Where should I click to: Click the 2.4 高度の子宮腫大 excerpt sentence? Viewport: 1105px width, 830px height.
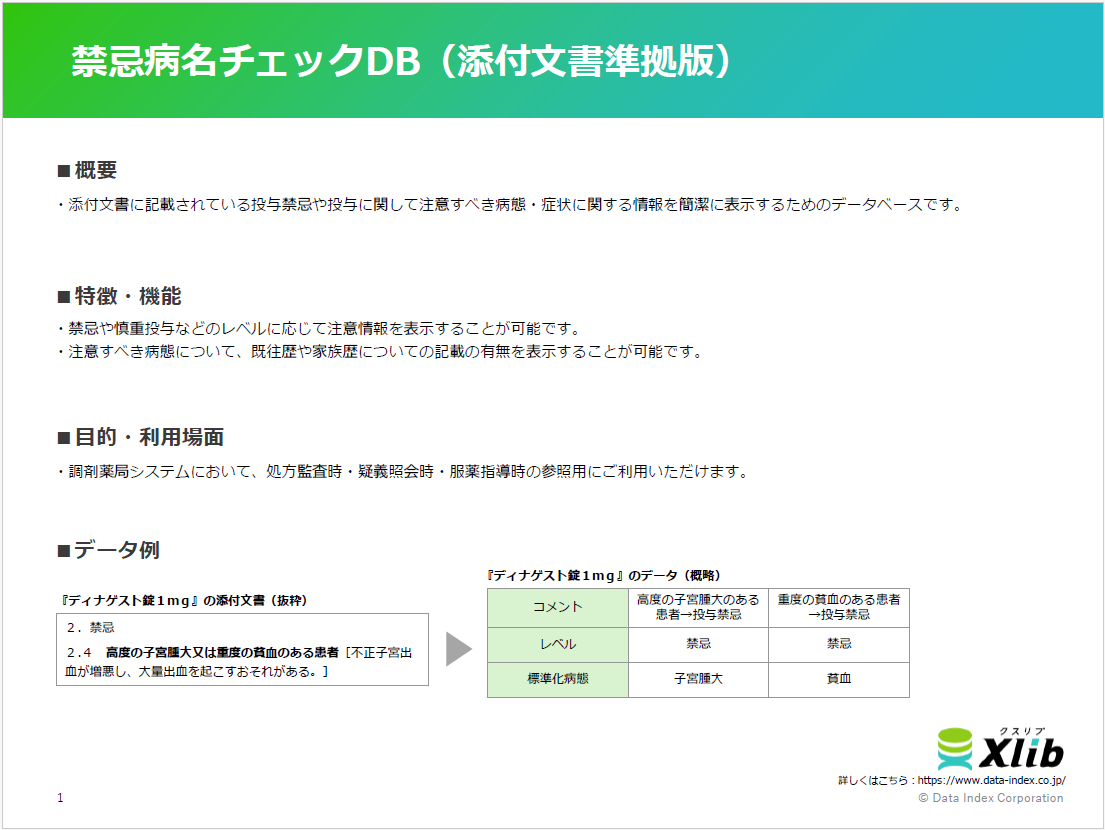[x=239, y=662]
